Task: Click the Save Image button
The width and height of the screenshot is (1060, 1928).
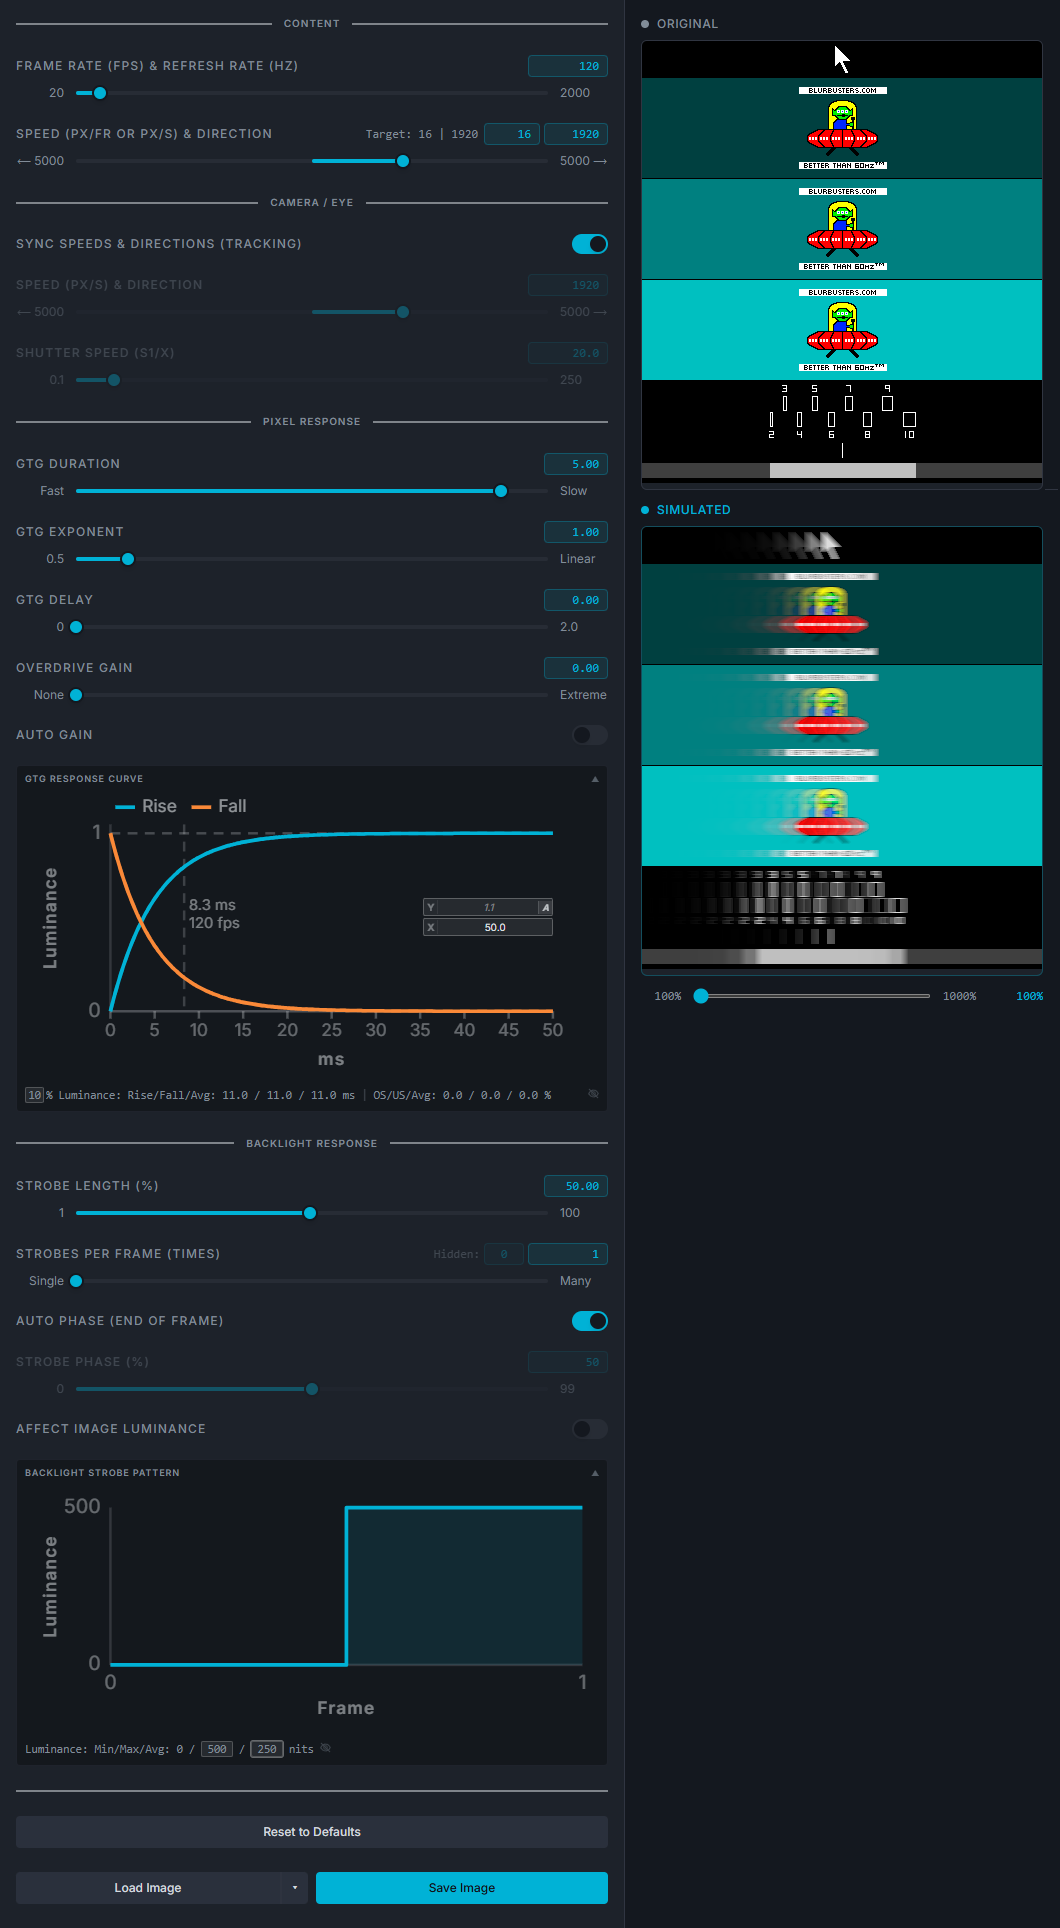Action: coord(462,1888)
